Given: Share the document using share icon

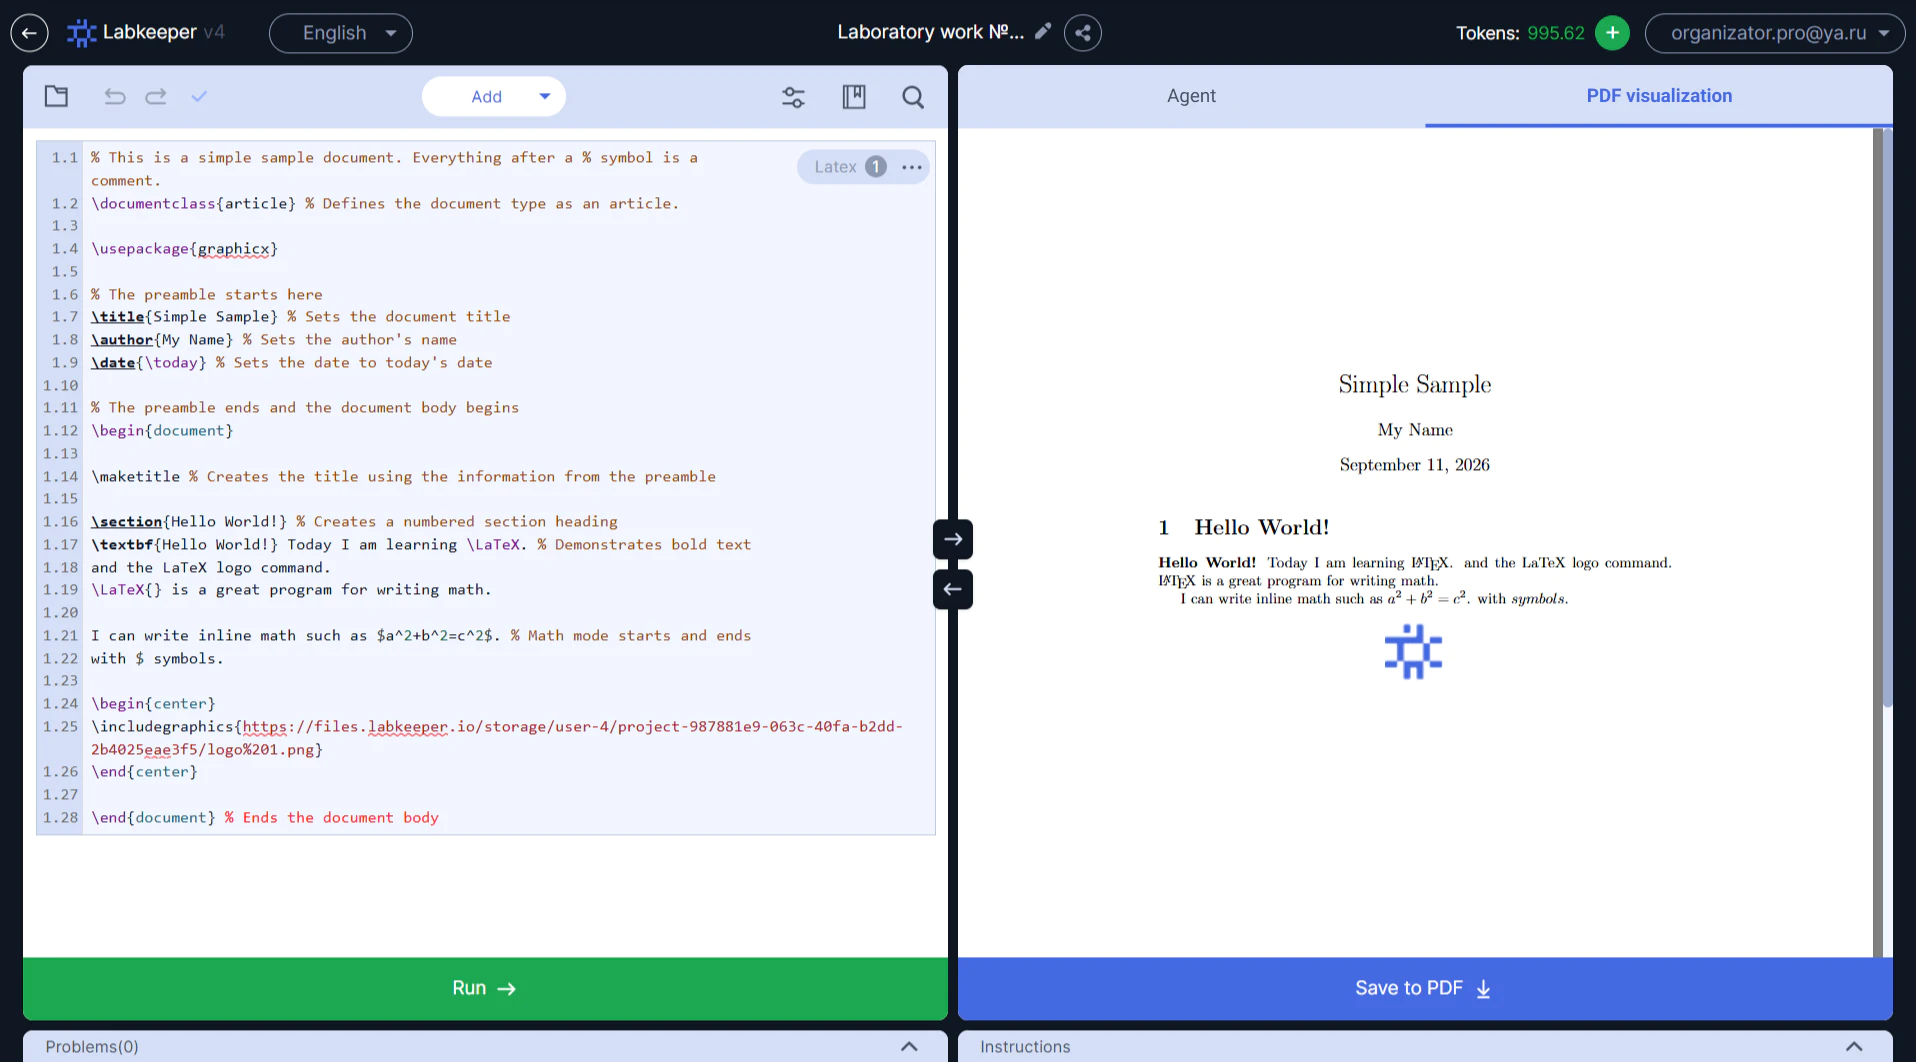Looking at the screenshot, I should (1083, 33).
